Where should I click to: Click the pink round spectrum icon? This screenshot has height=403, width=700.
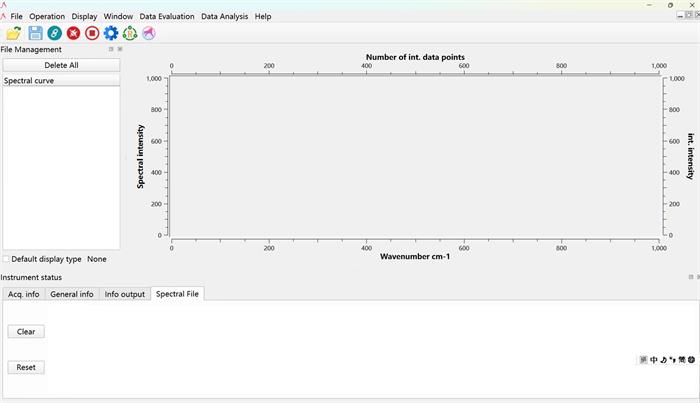click(149, 33)
